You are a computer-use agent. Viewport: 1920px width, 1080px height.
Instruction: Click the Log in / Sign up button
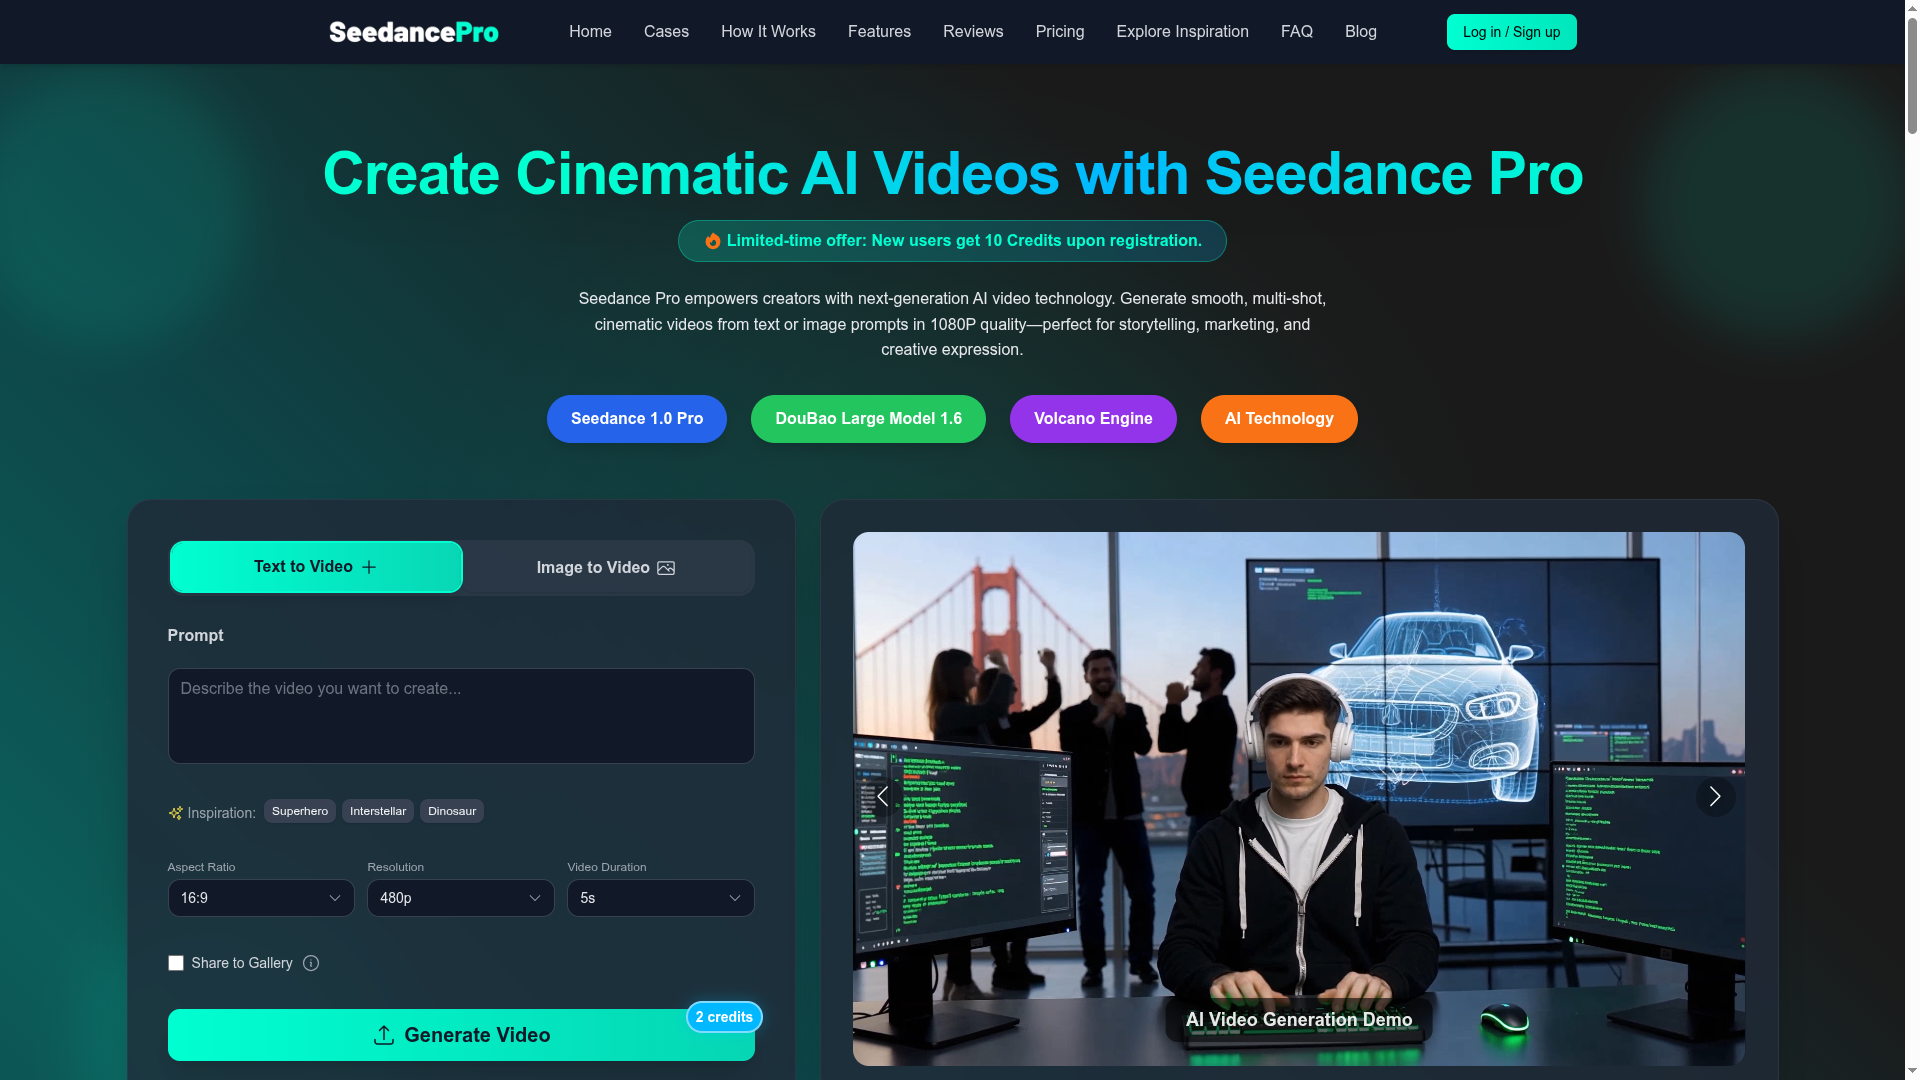[x=1512, y=32]
